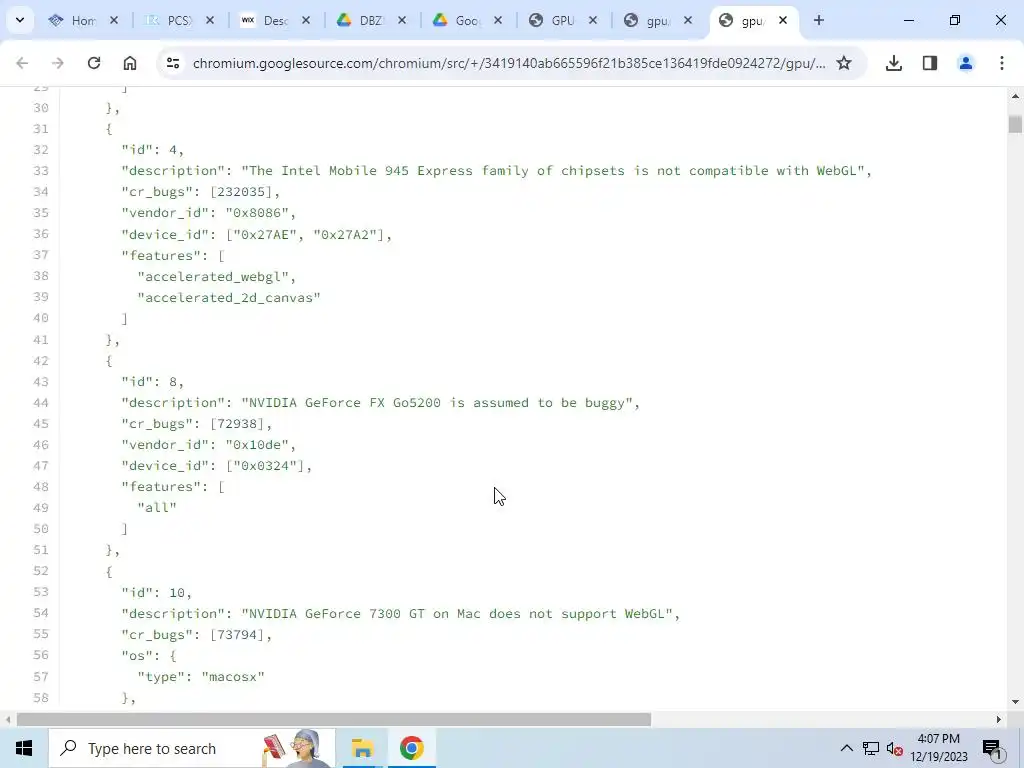The height and width of the screenshot is (768, 1024).
Task: View site information icon in address bar
Action: point(173,63)
